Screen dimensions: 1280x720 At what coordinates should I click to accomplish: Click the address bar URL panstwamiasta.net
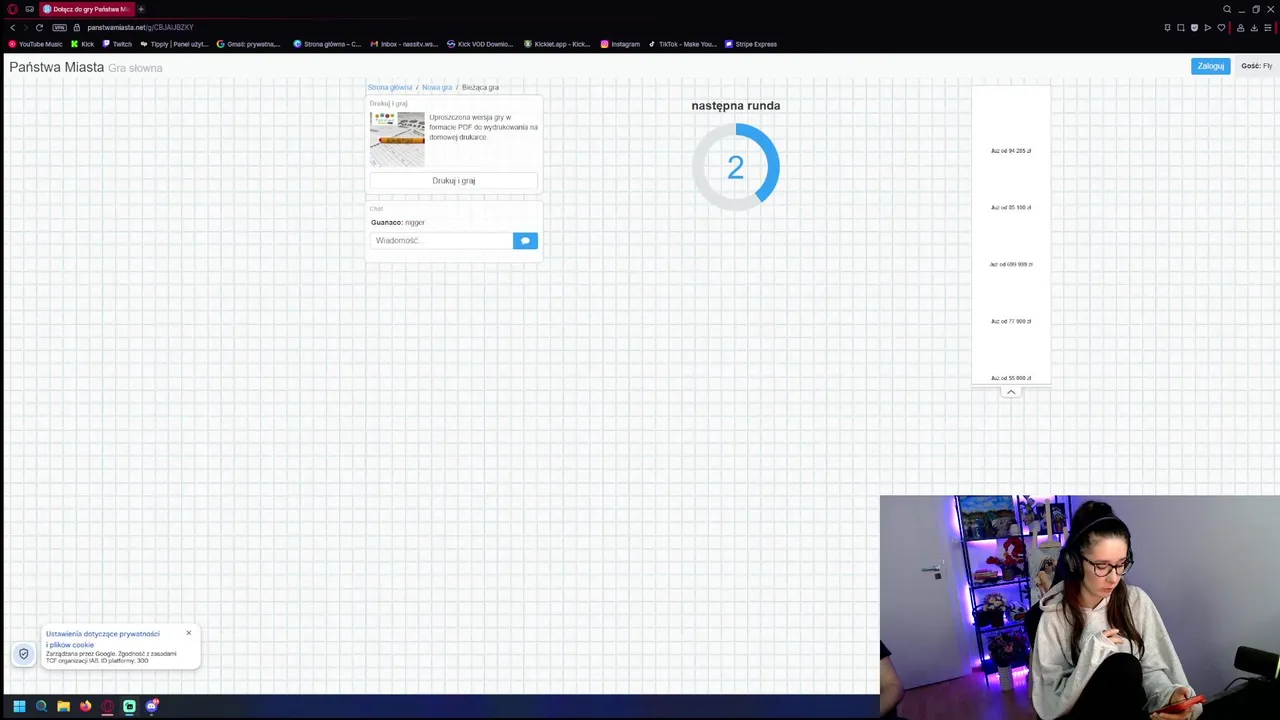(140, 27)
